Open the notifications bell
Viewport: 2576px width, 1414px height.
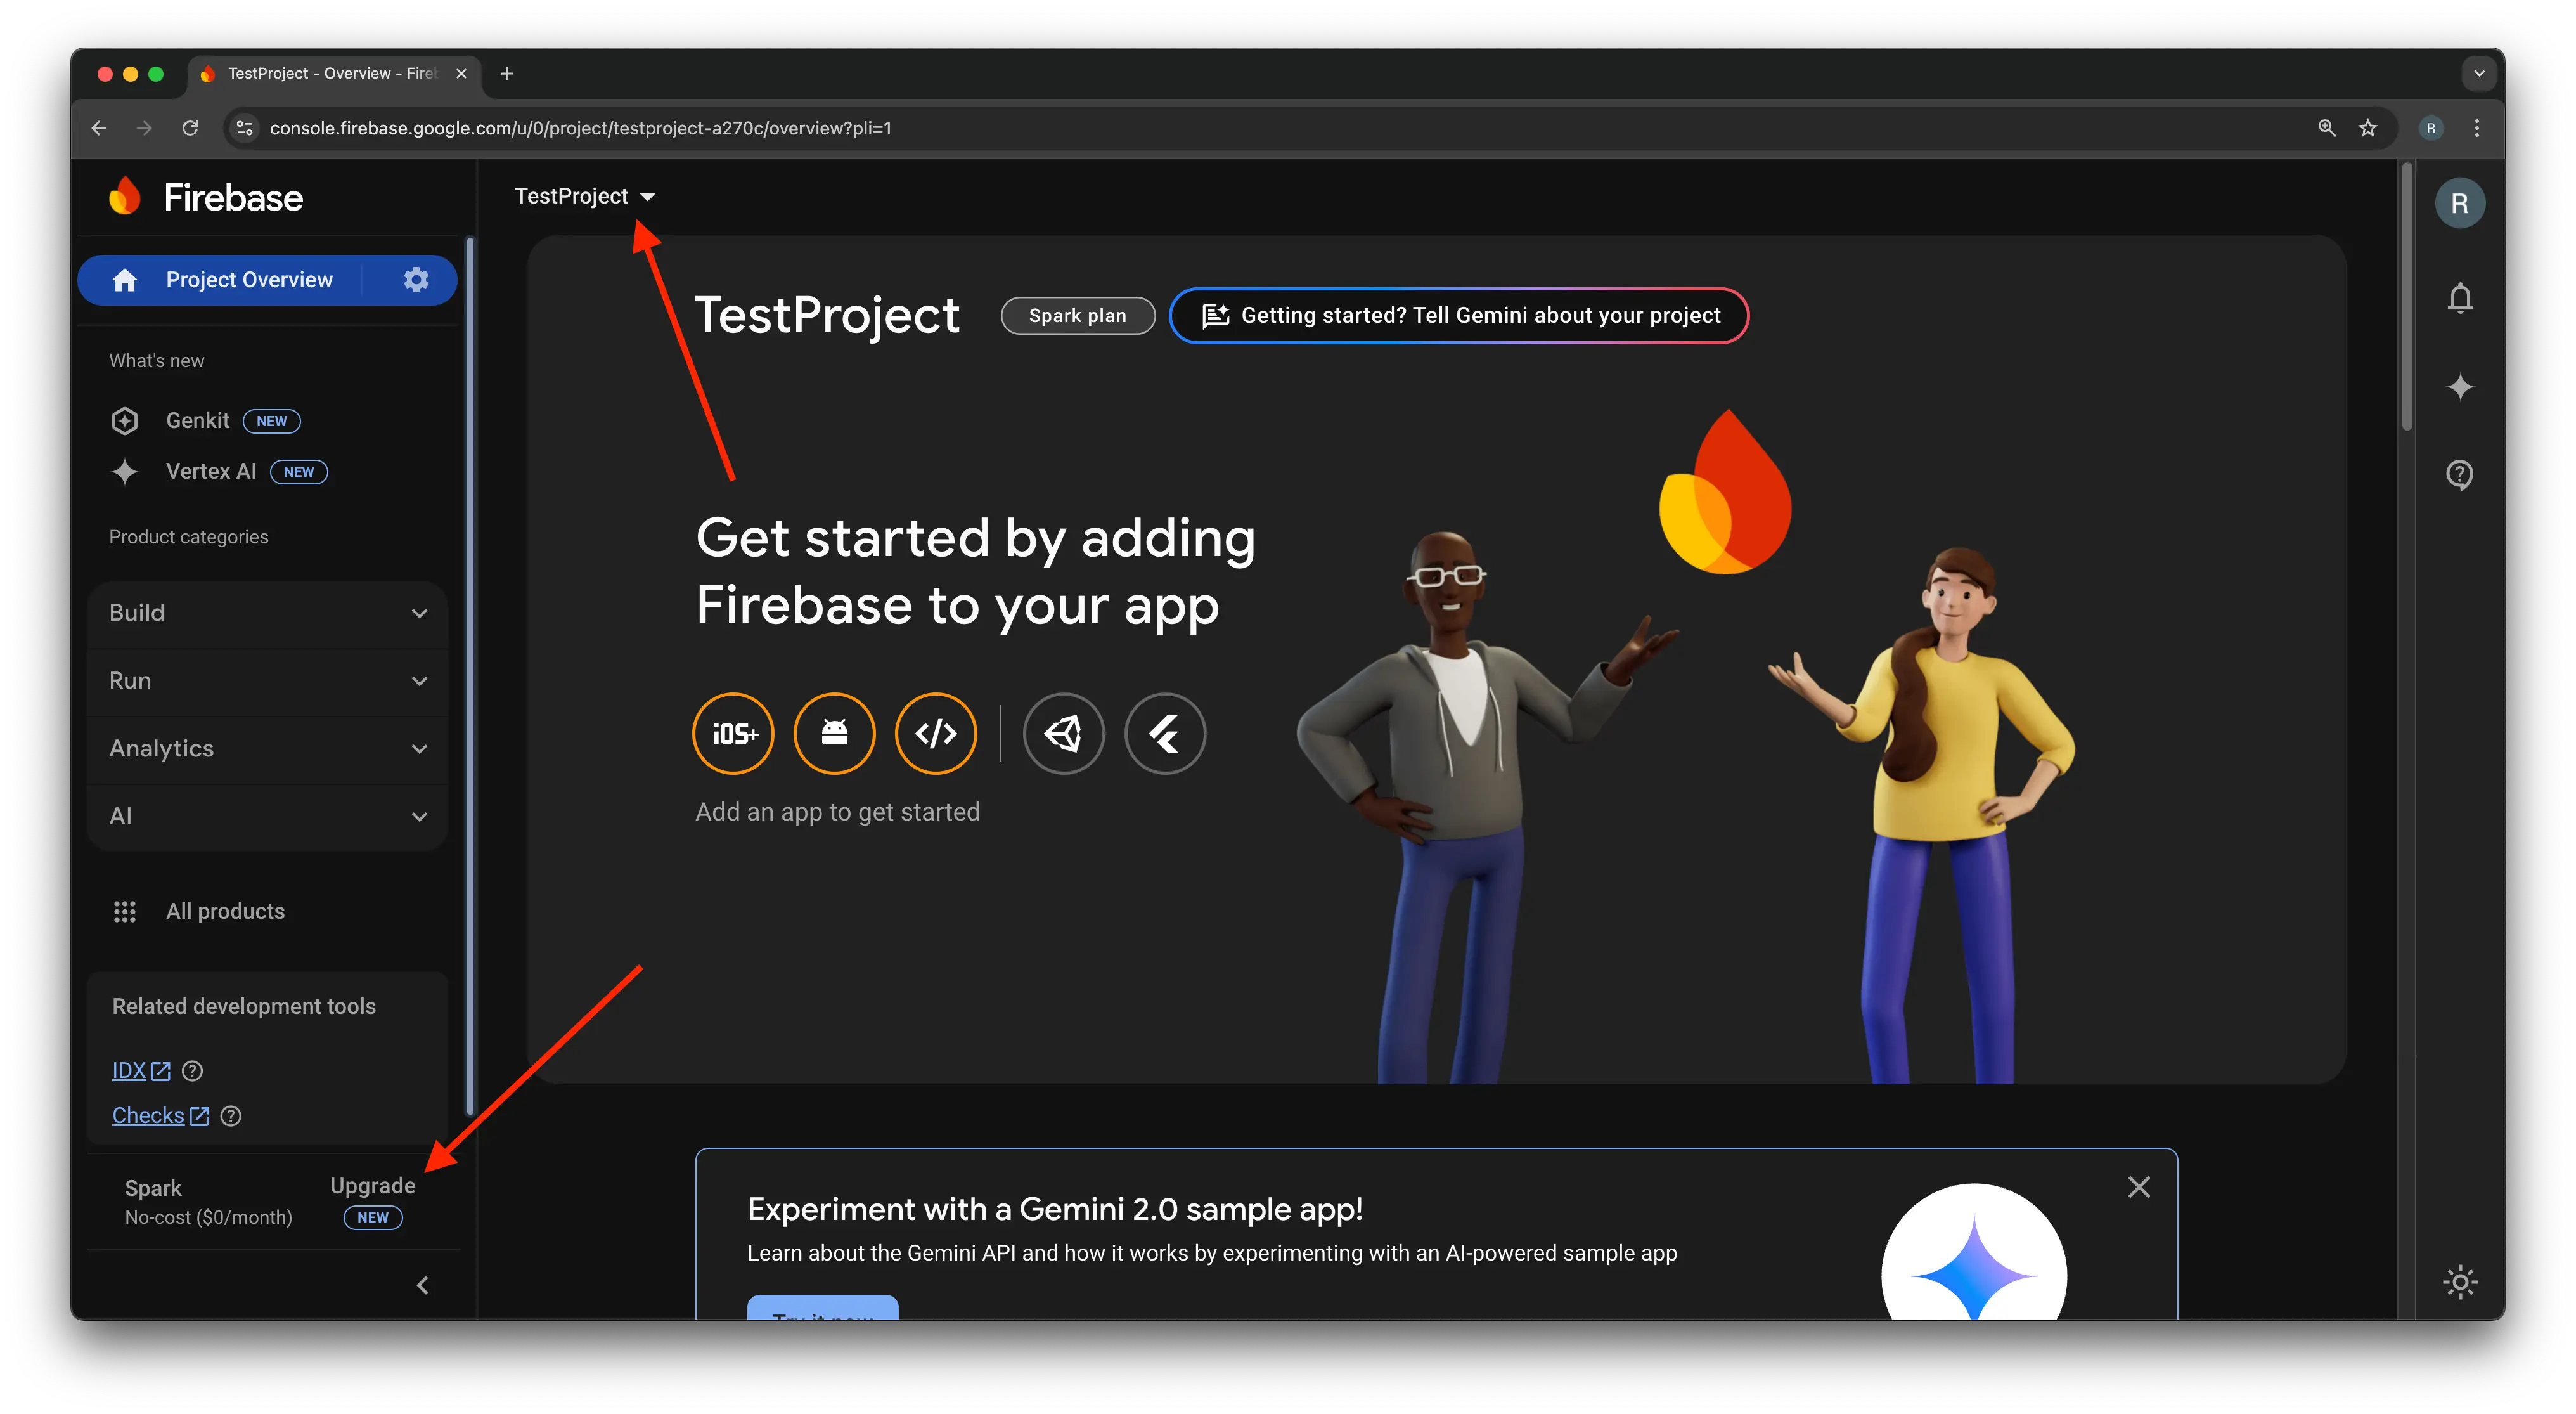2460,298
